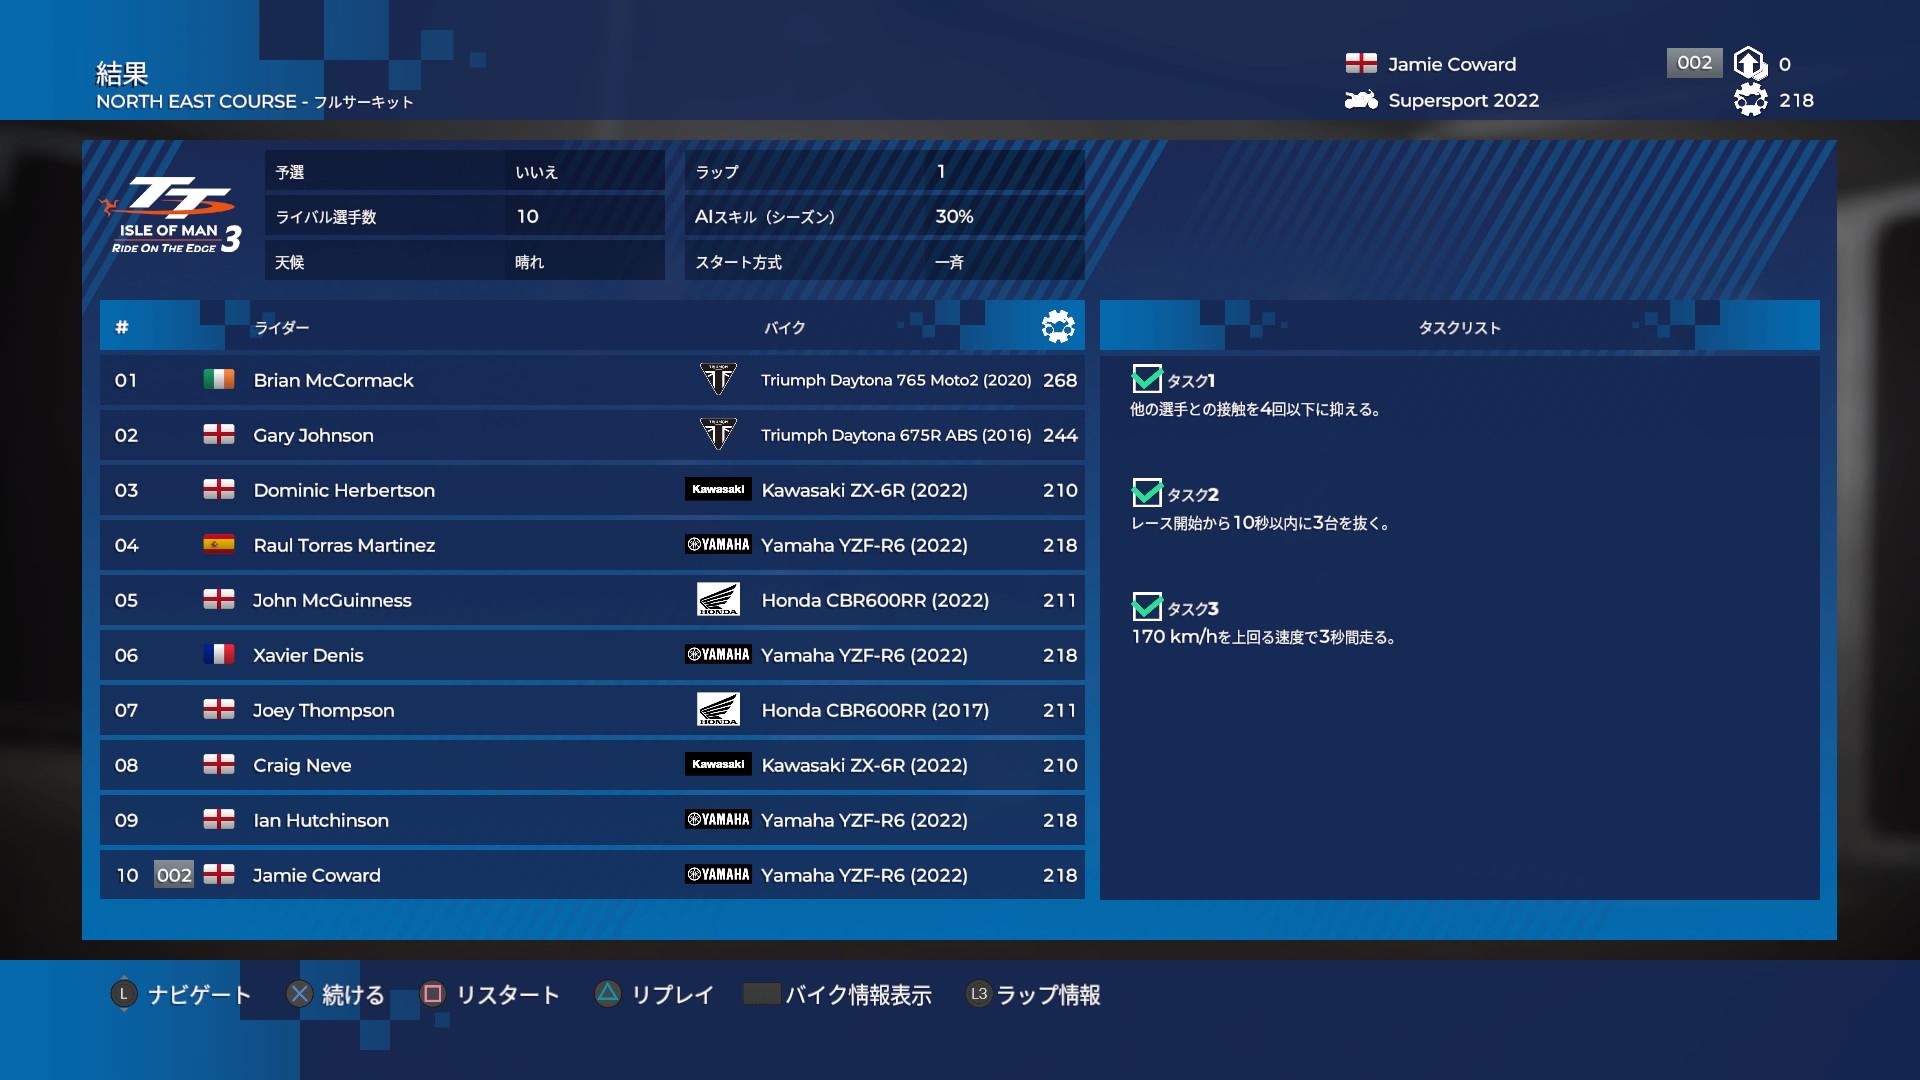Click the Kawasaki logo in Dominic Herbertson's row

(718, 489)
